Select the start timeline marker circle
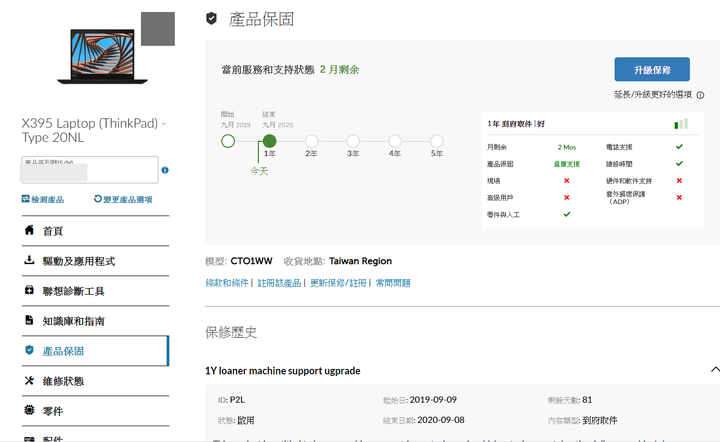The width and height of the screenshot is (720, 442). (x=228, y=141)
